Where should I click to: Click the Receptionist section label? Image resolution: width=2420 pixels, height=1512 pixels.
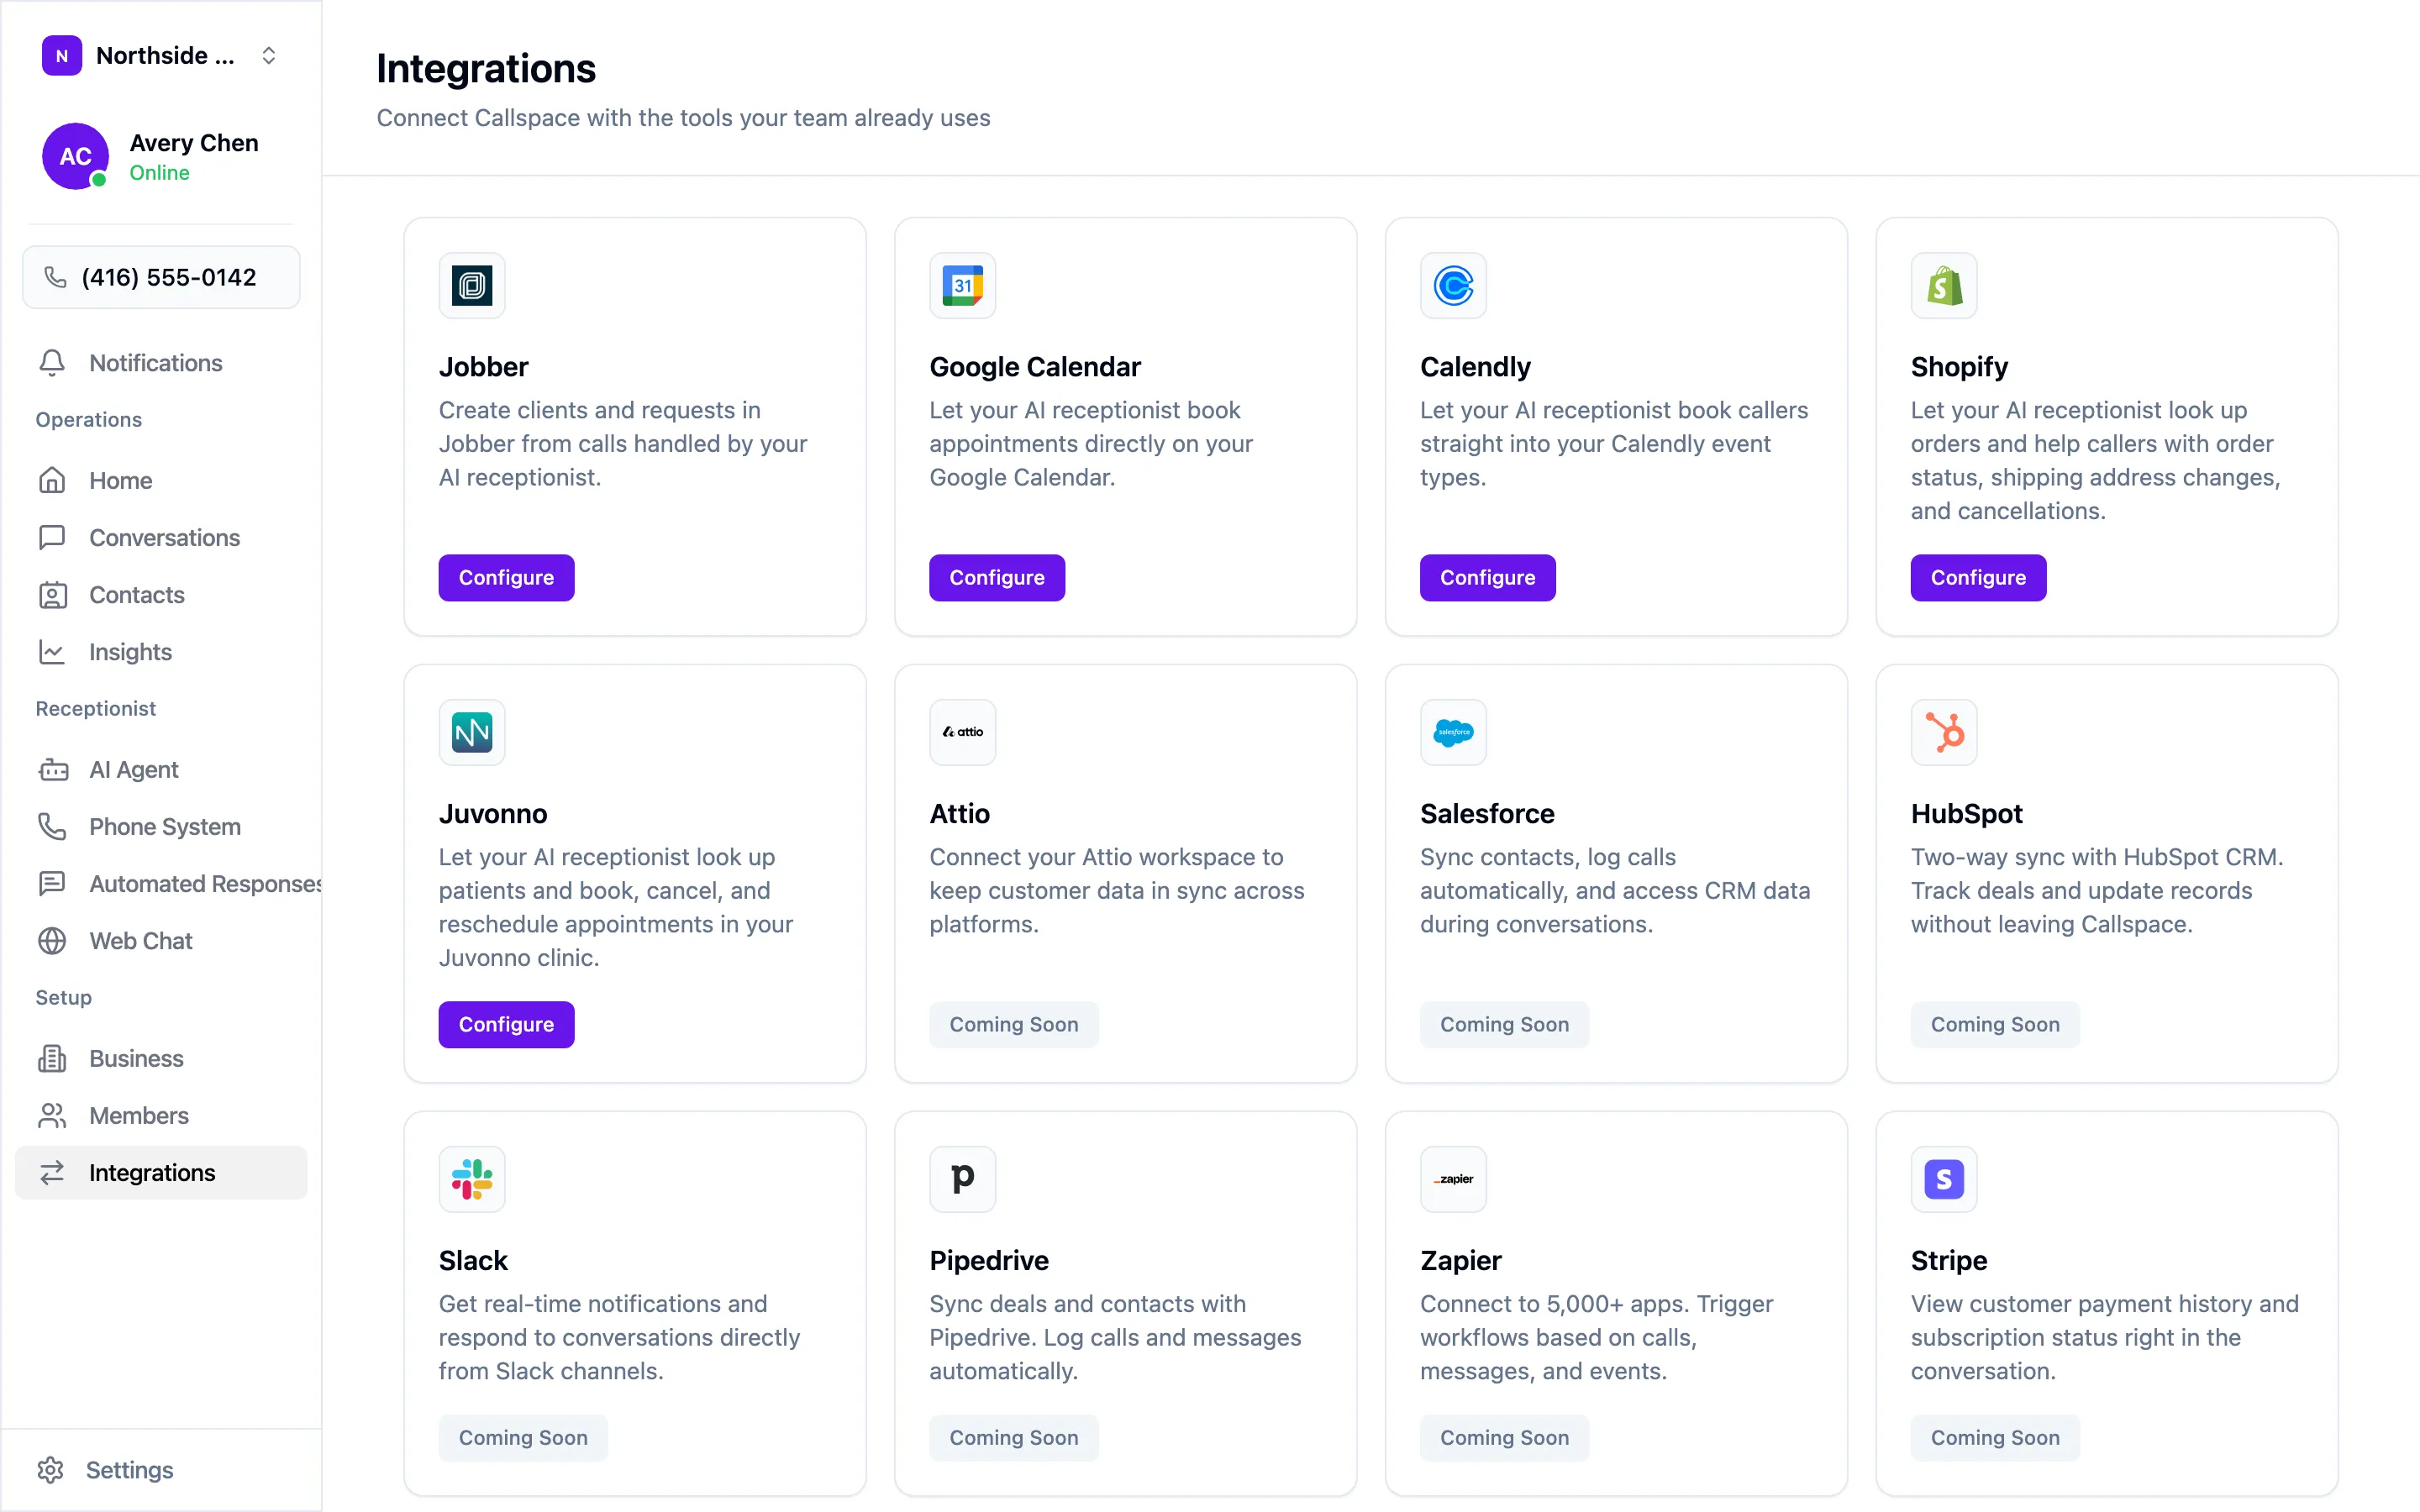[x=96, y=709]
